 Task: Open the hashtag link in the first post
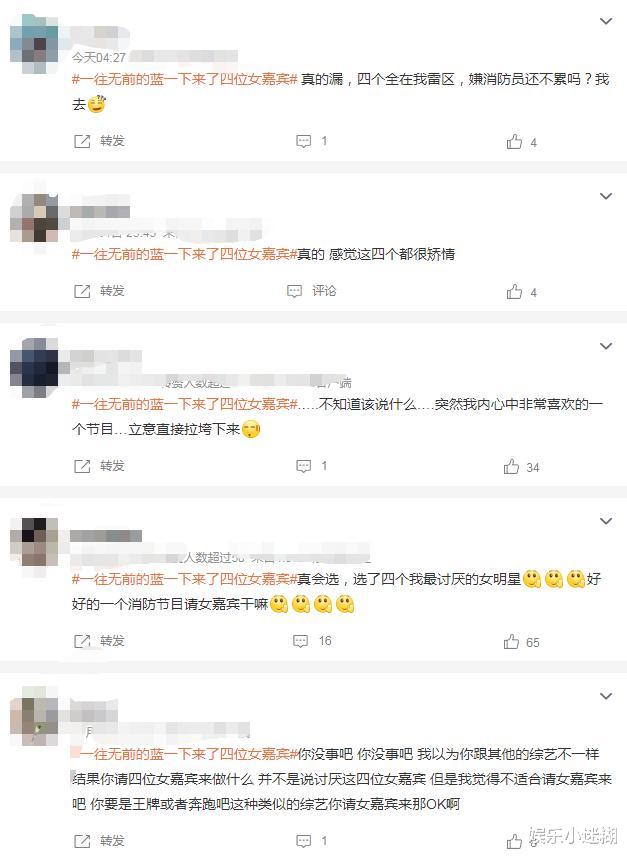point(184,79)
